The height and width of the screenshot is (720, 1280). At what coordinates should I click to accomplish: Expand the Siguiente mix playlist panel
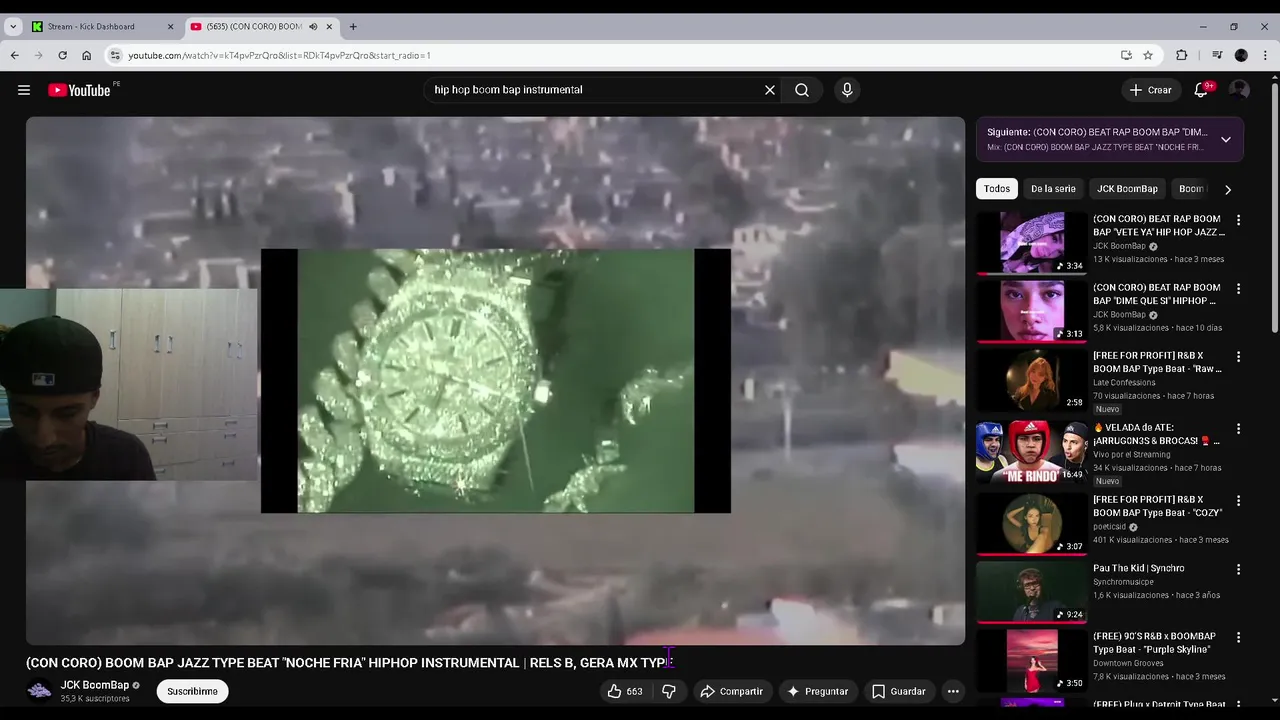pyautogui.click(x=1226, y=139)
